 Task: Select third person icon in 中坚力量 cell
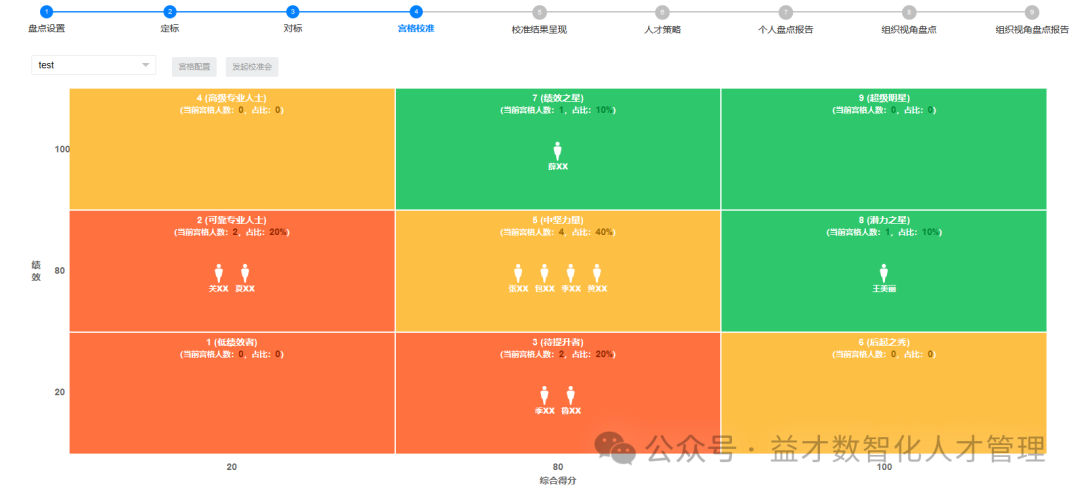[x=570, y=273]
